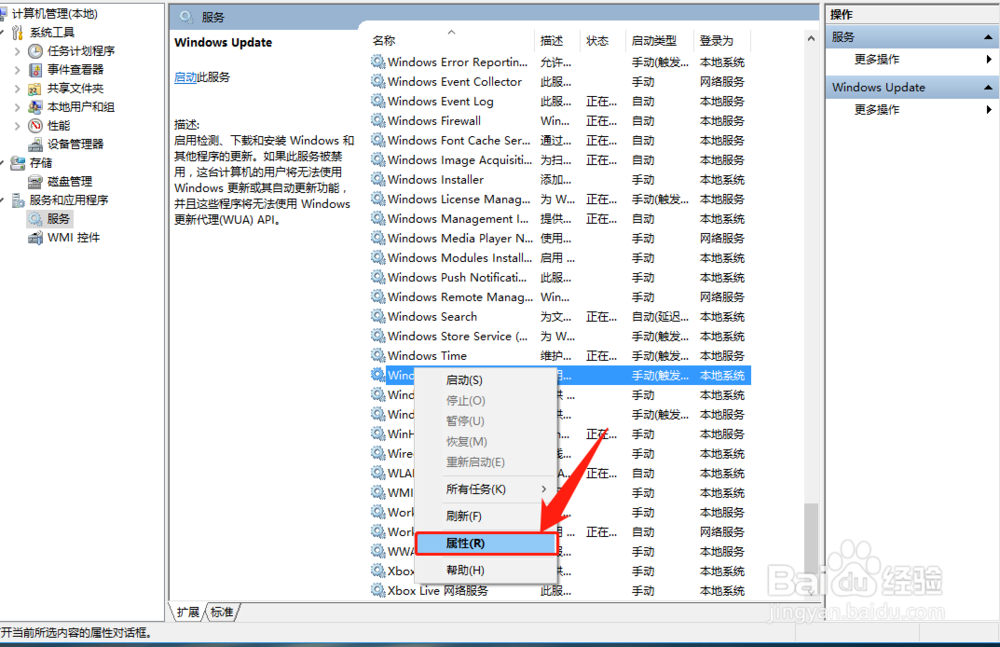This screenshot has height=647, width=1000.
Task: Select the Windows Installer service row
Action: coord(560,179)
